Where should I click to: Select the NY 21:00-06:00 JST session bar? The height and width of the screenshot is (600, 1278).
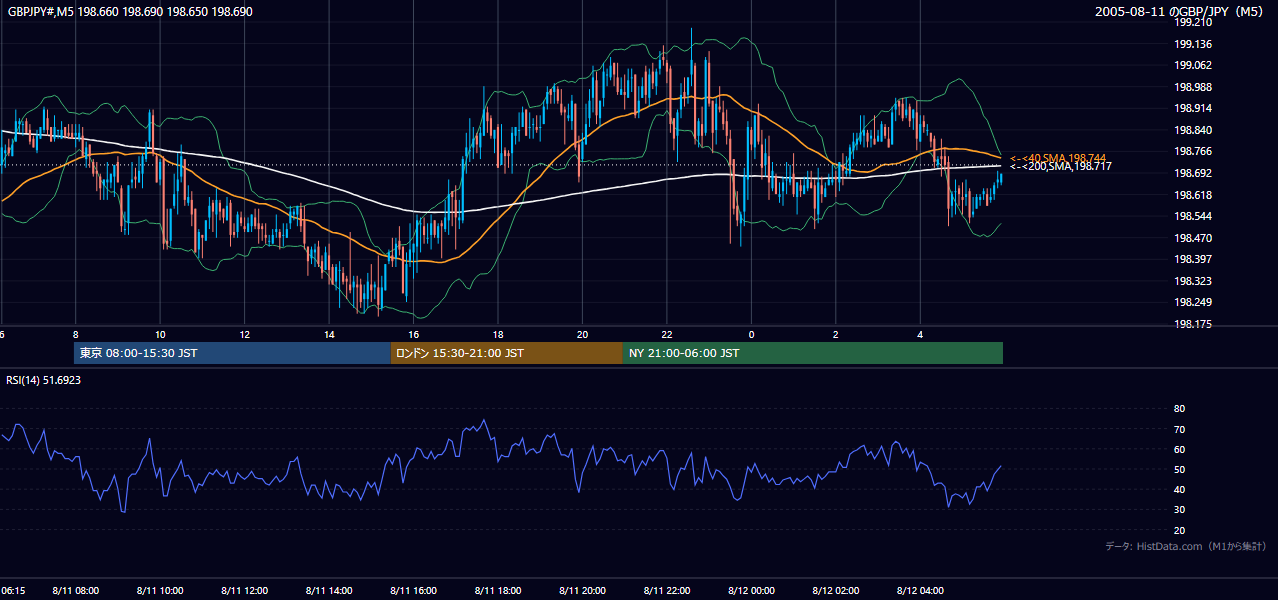point(813,353)
